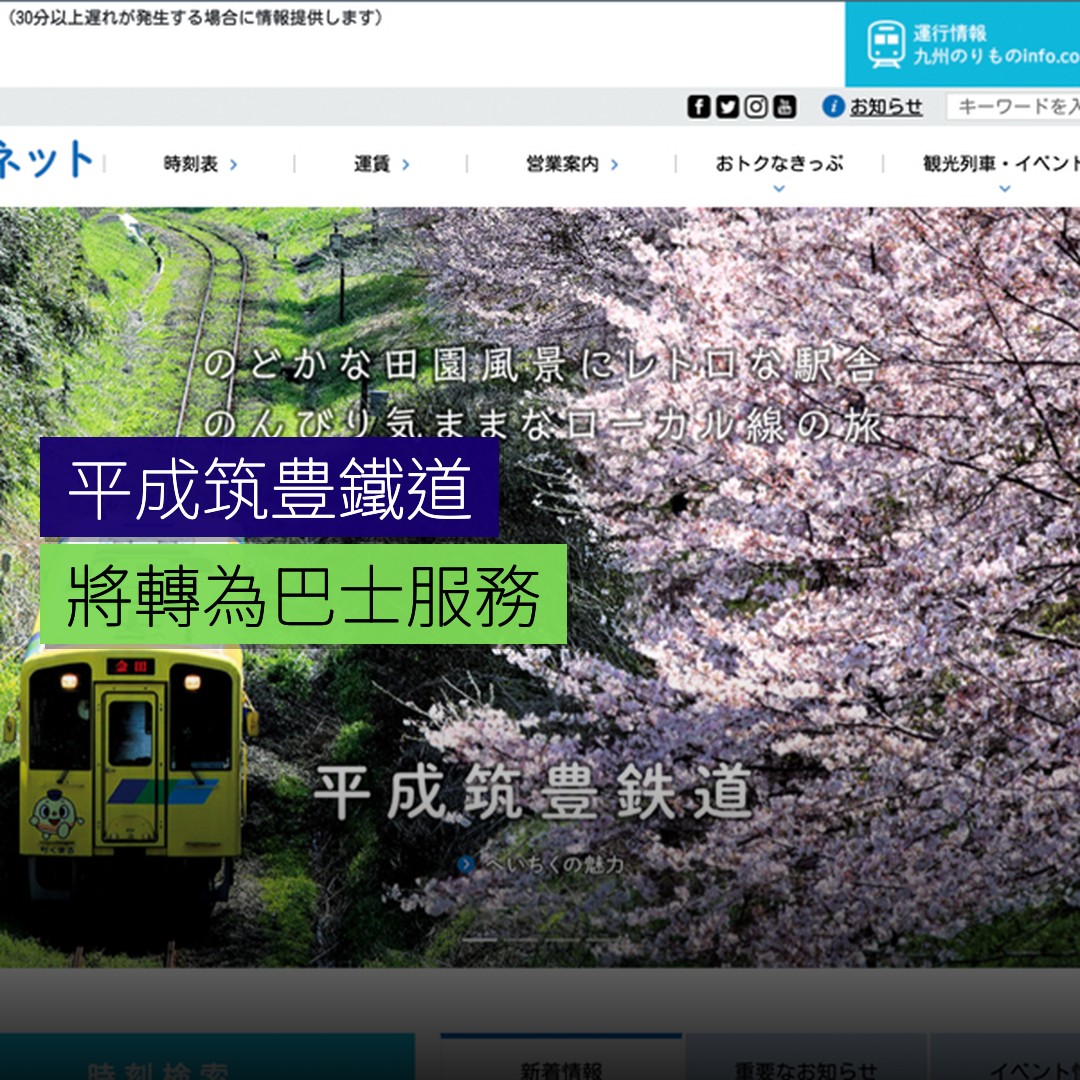Click the train icon on 運行情報 banner
The width and height of the screenshot is (1080, 1080).
pyautogui.click(x=884, y=42)
